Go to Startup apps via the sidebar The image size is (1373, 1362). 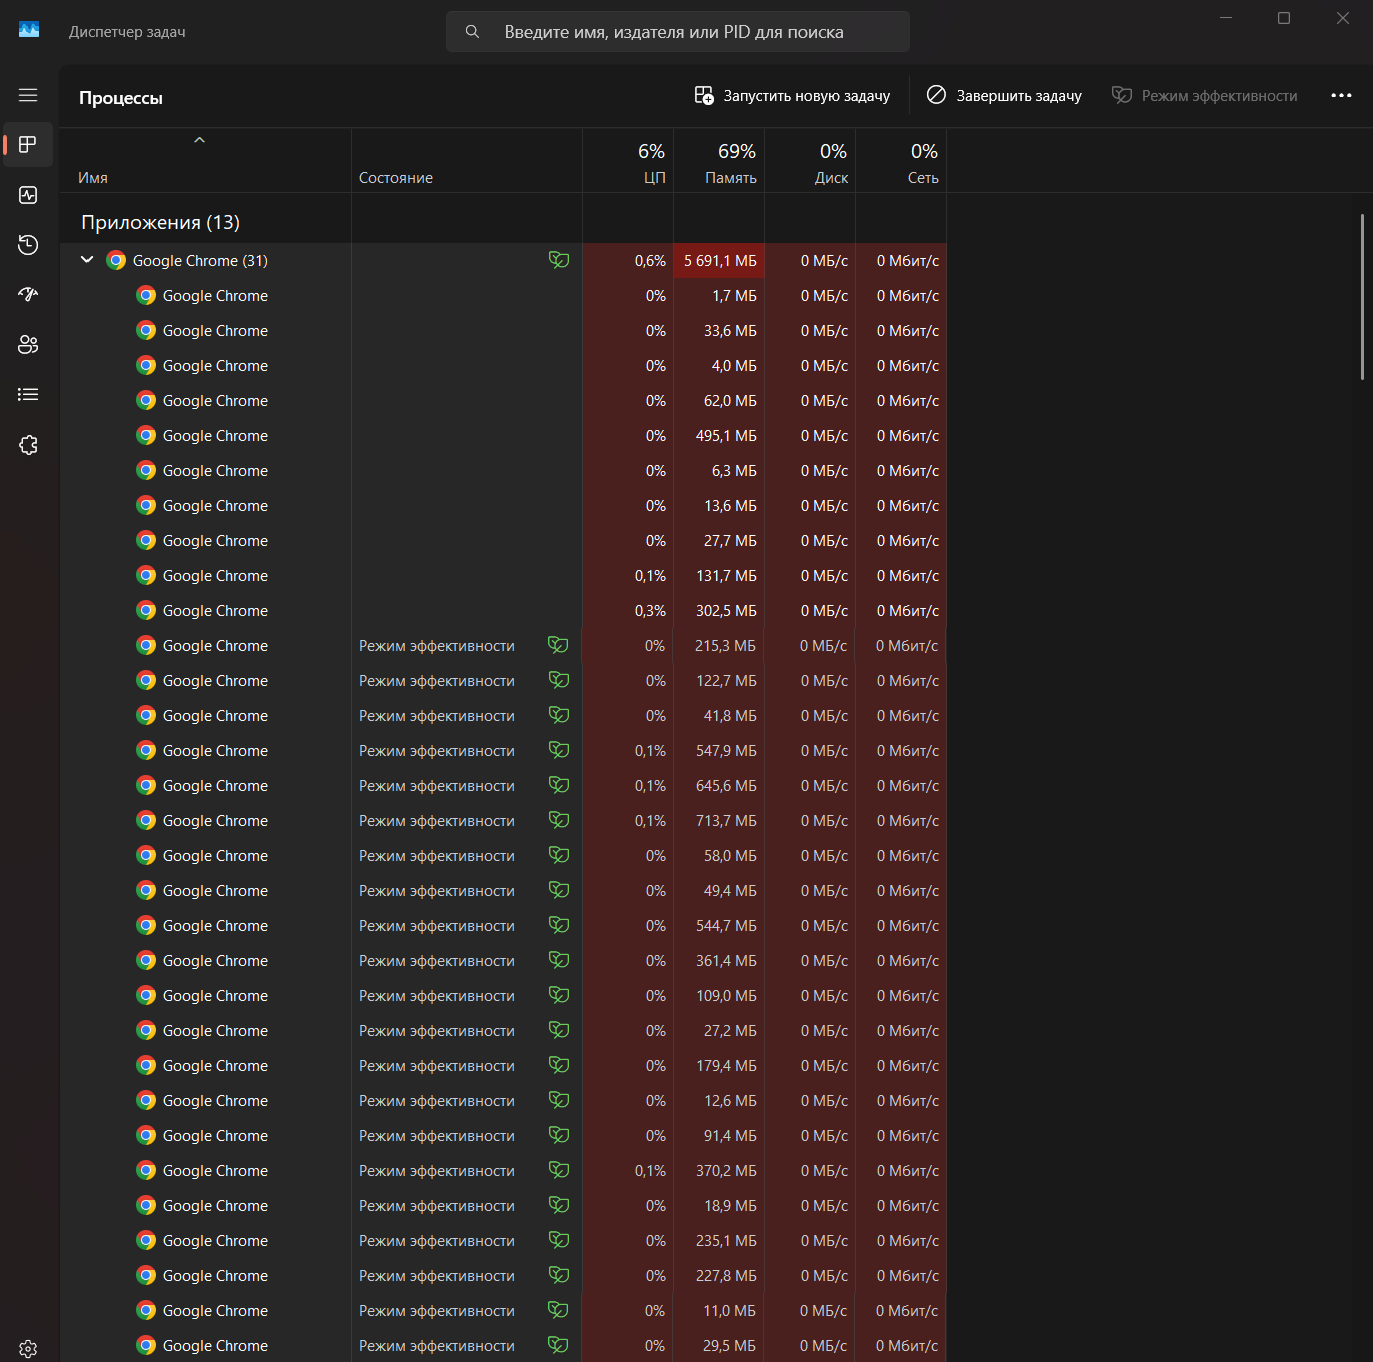(x=28, y=295)
